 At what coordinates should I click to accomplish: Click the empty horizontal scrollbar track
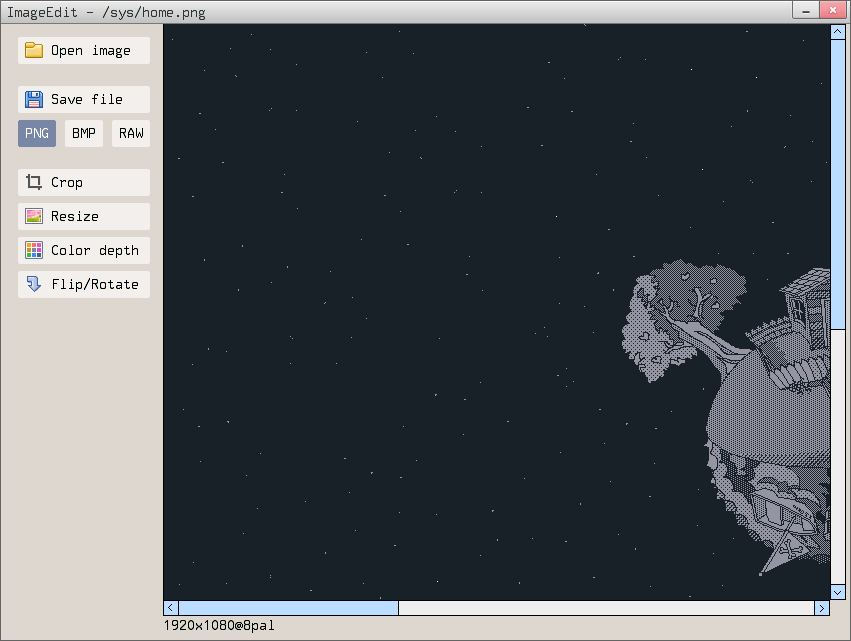tap(606, 608)
